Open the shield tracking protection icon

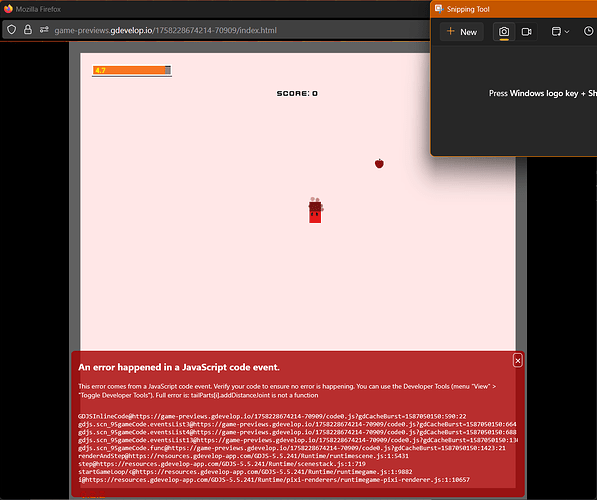[x=11, y=30]
